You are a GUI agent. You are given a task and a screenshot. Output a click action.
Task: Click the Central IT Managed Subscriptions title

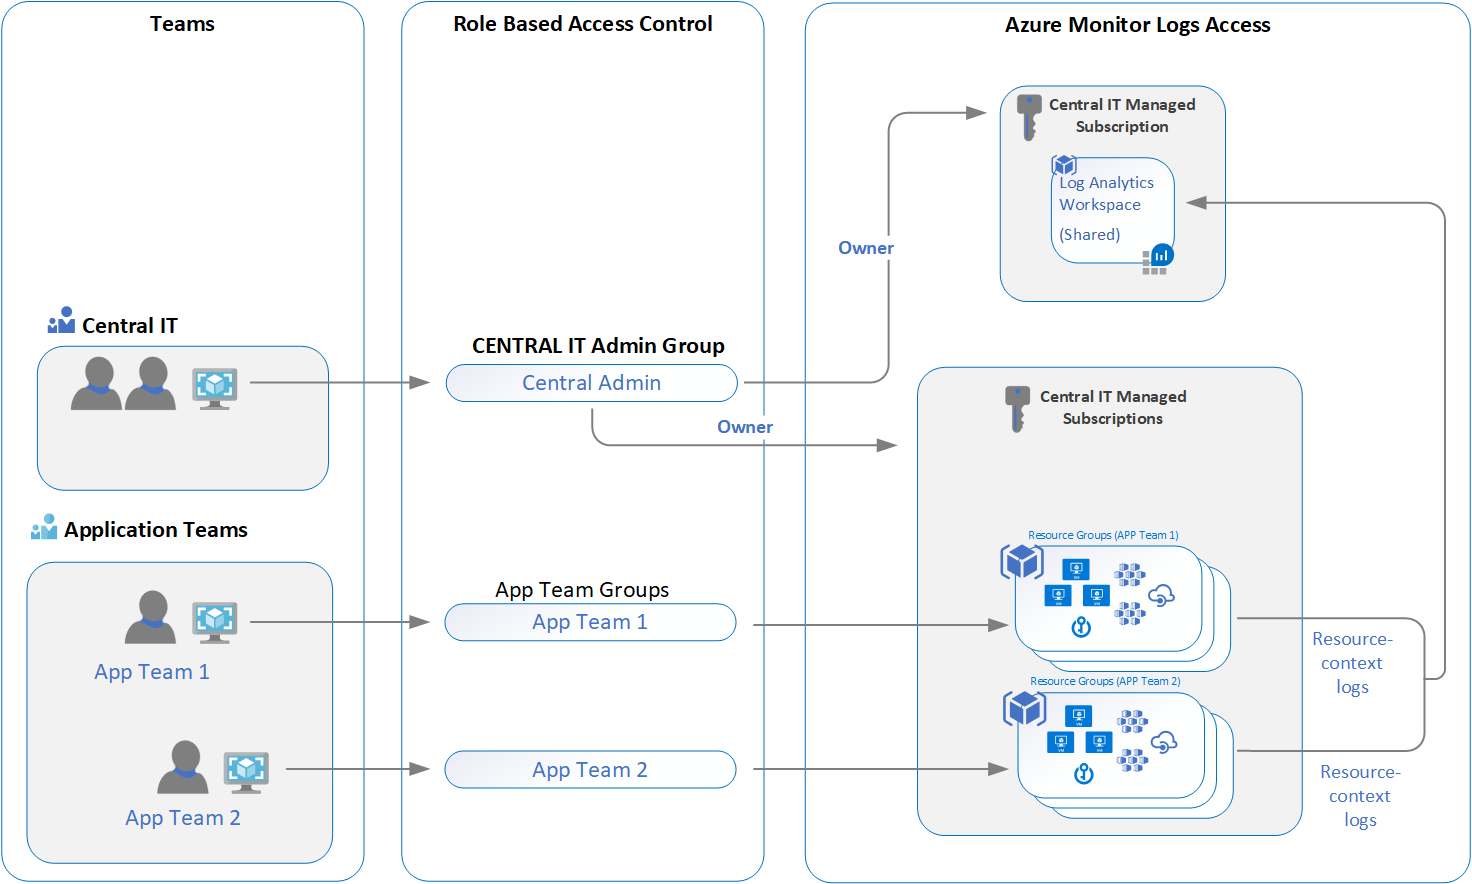coord(1113,408)
